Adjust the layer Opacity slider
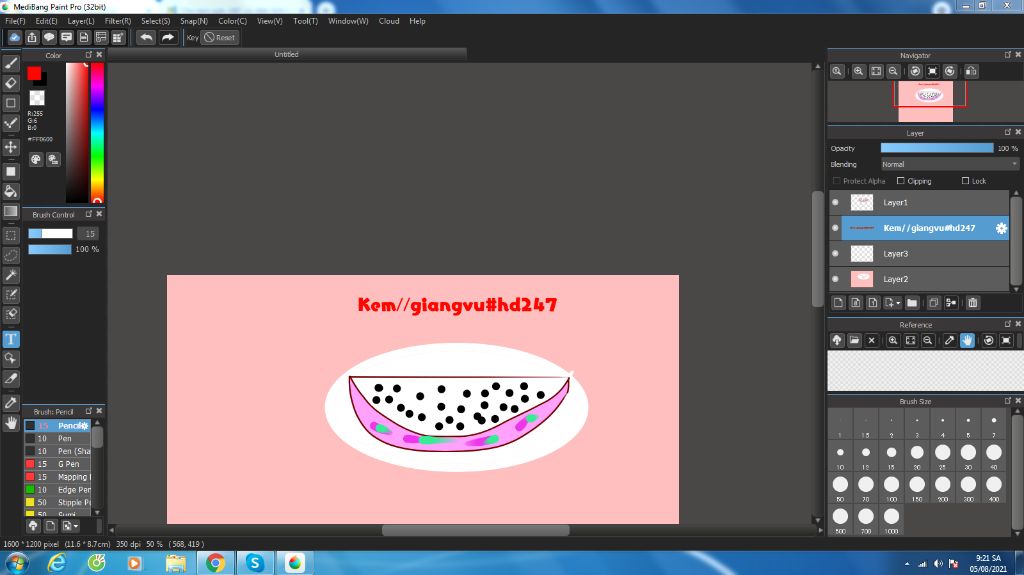Viewport: 1024px width, 575px height. click(x=936, y=148)
